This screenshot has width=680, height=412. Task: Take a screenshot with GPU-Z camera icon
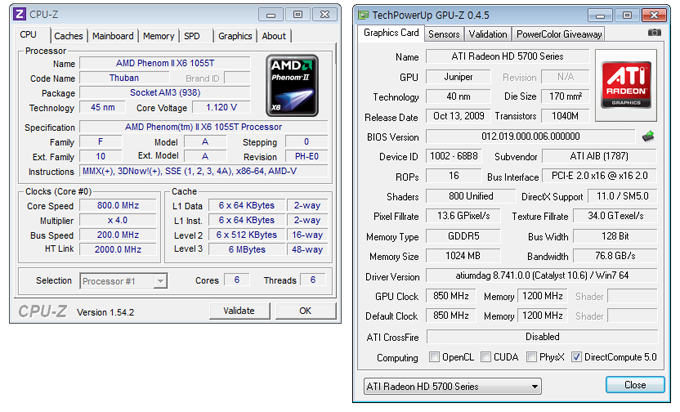[654, 33]
